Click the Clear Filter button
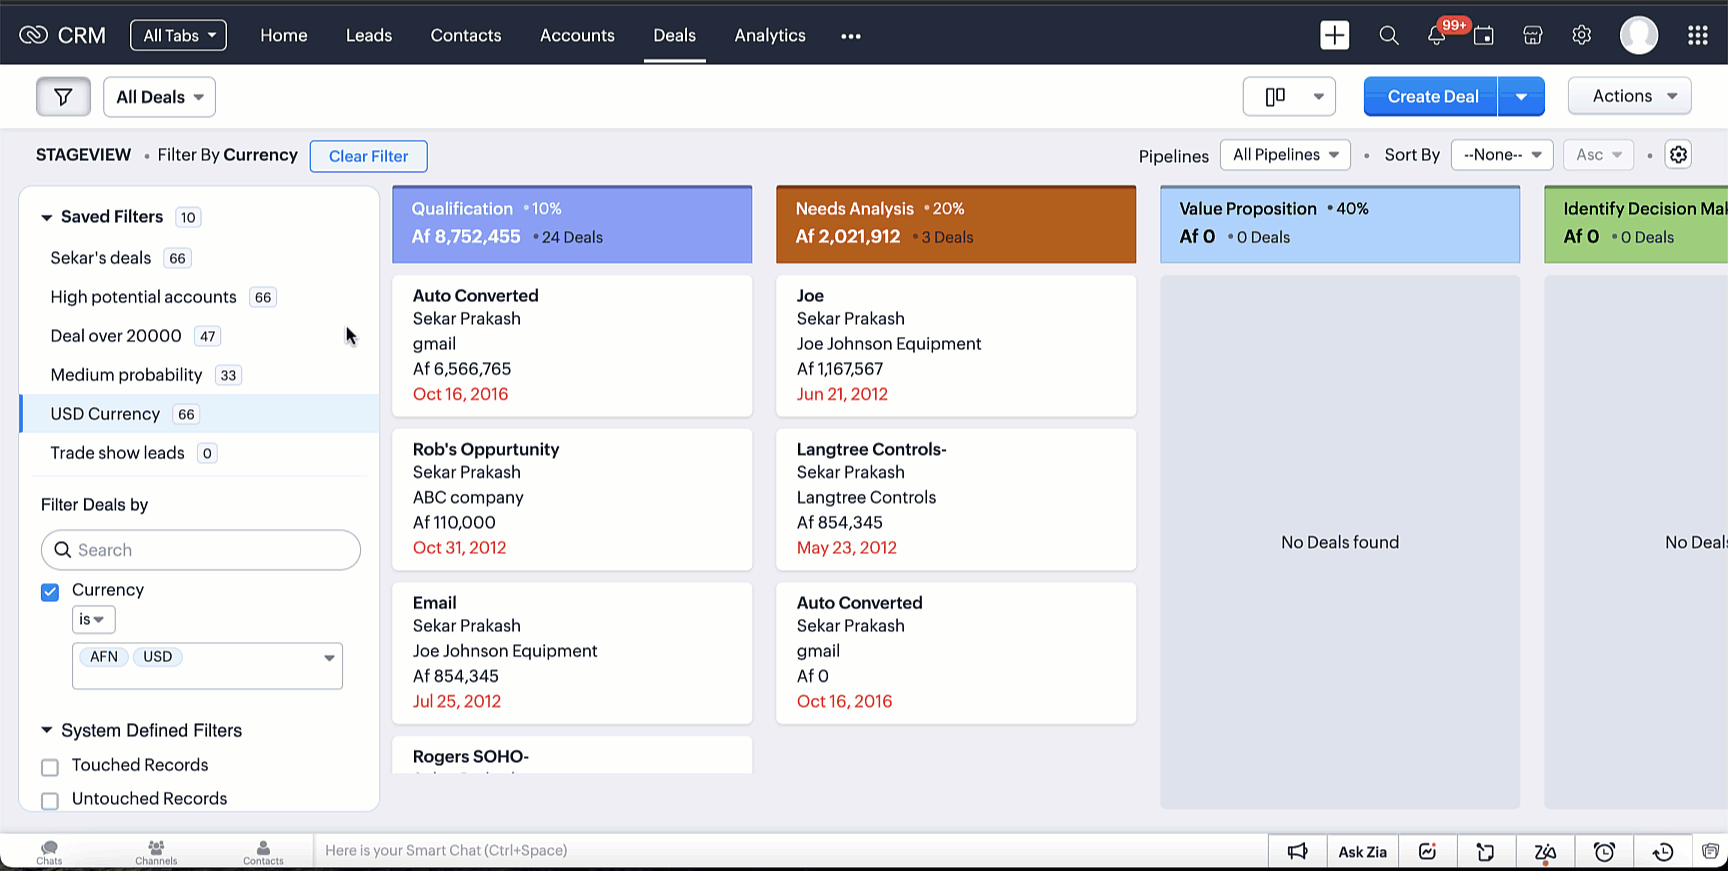Viewport: 1728px width, 871px height. 368,156
